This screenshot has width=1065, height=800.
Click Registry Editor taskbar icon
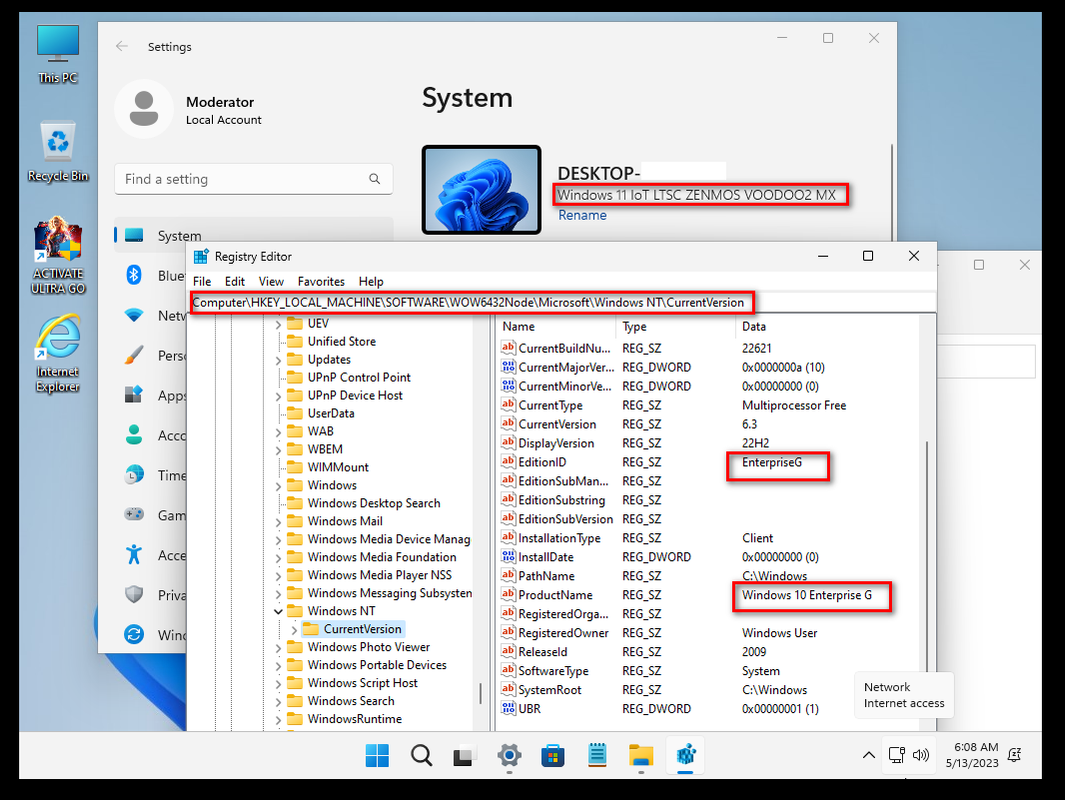tap(685, 755)
